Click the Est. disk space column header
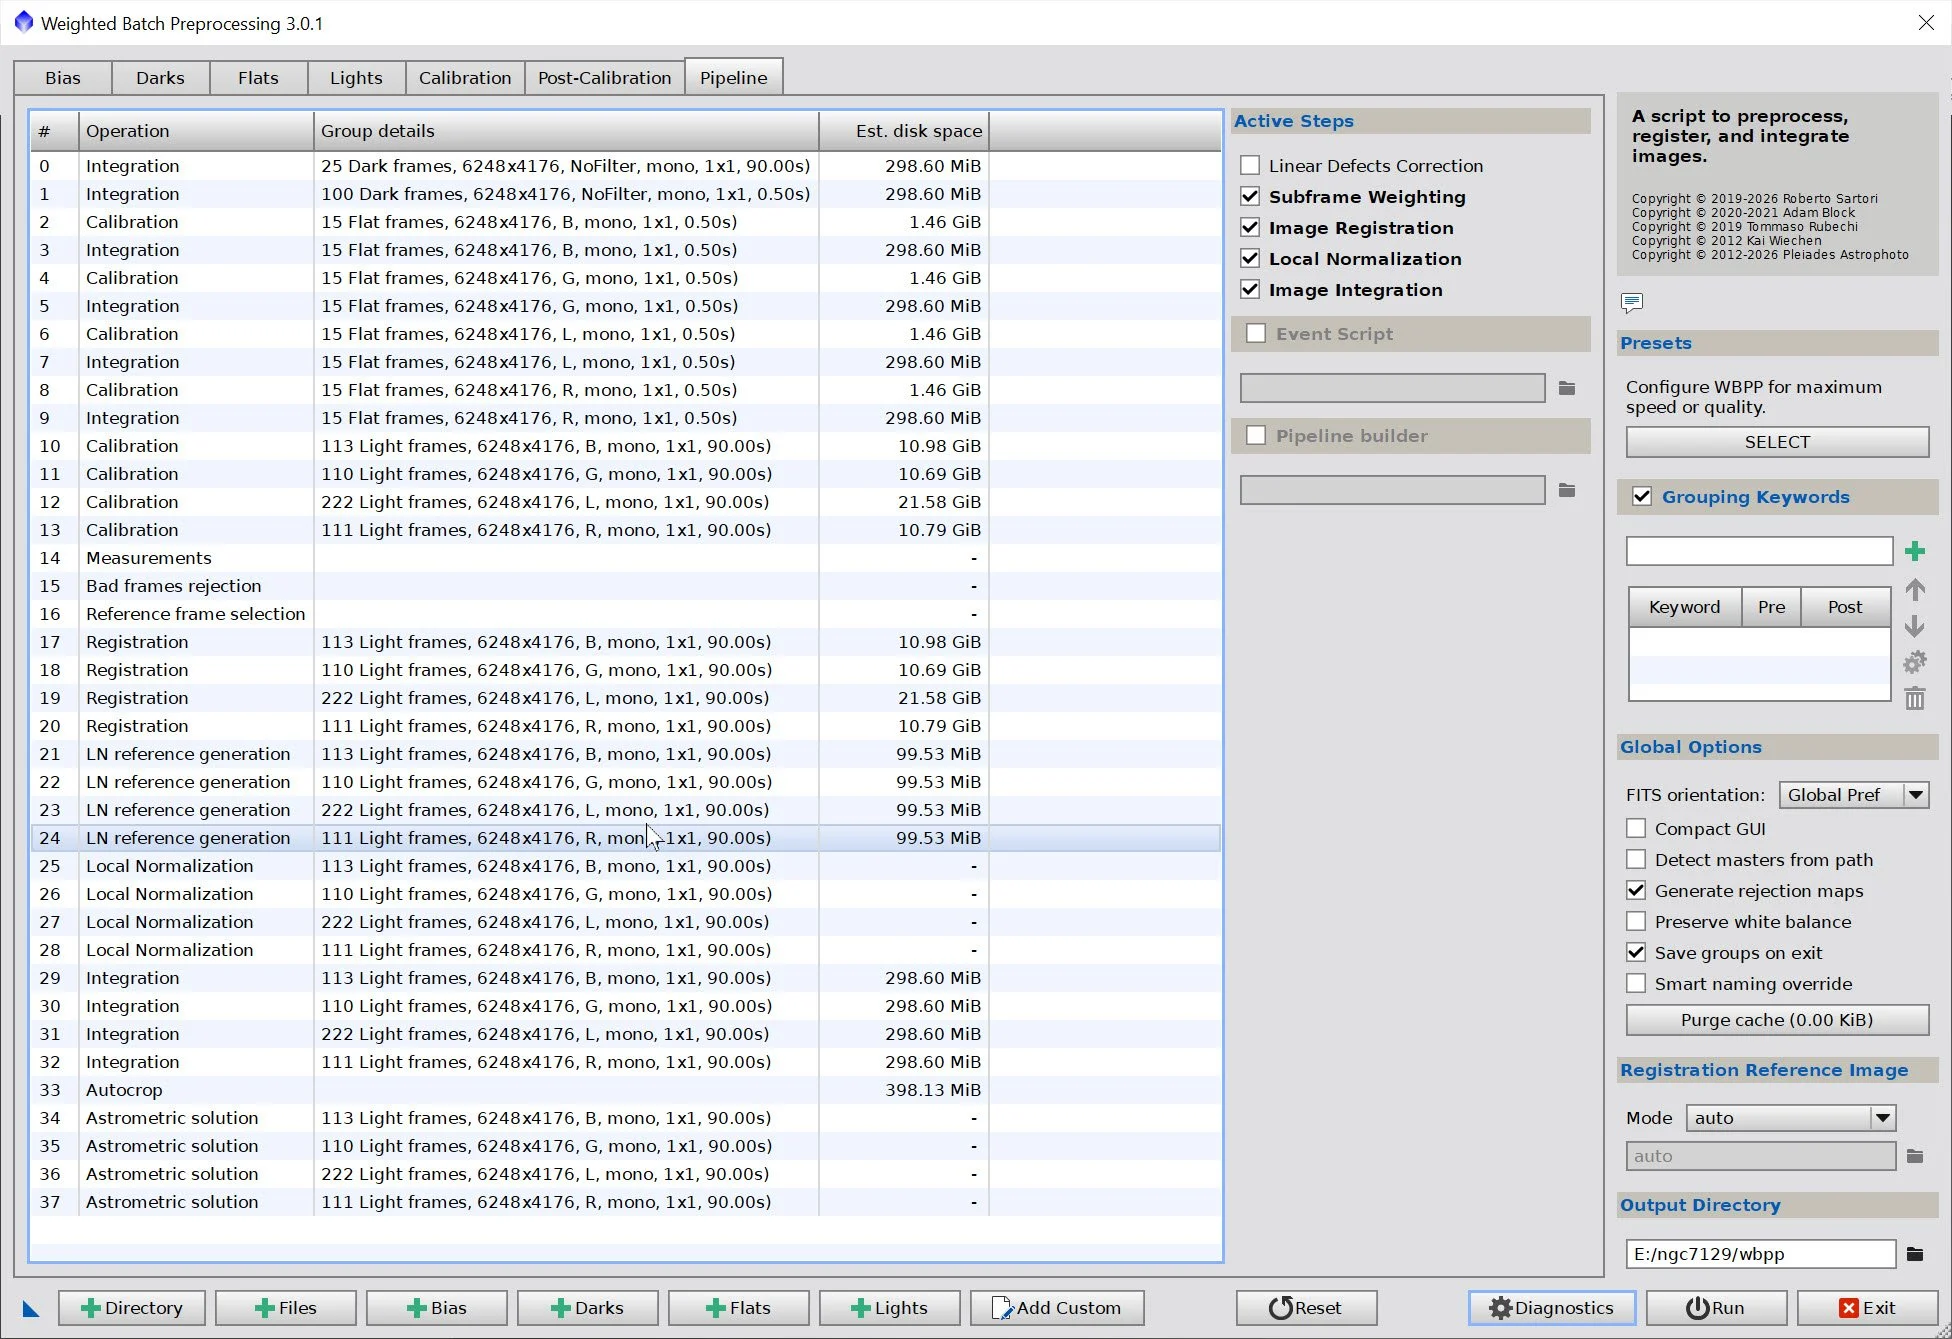Image resolution: width=1952 pixels, height=1339 pixels. (x=903, y=131)
